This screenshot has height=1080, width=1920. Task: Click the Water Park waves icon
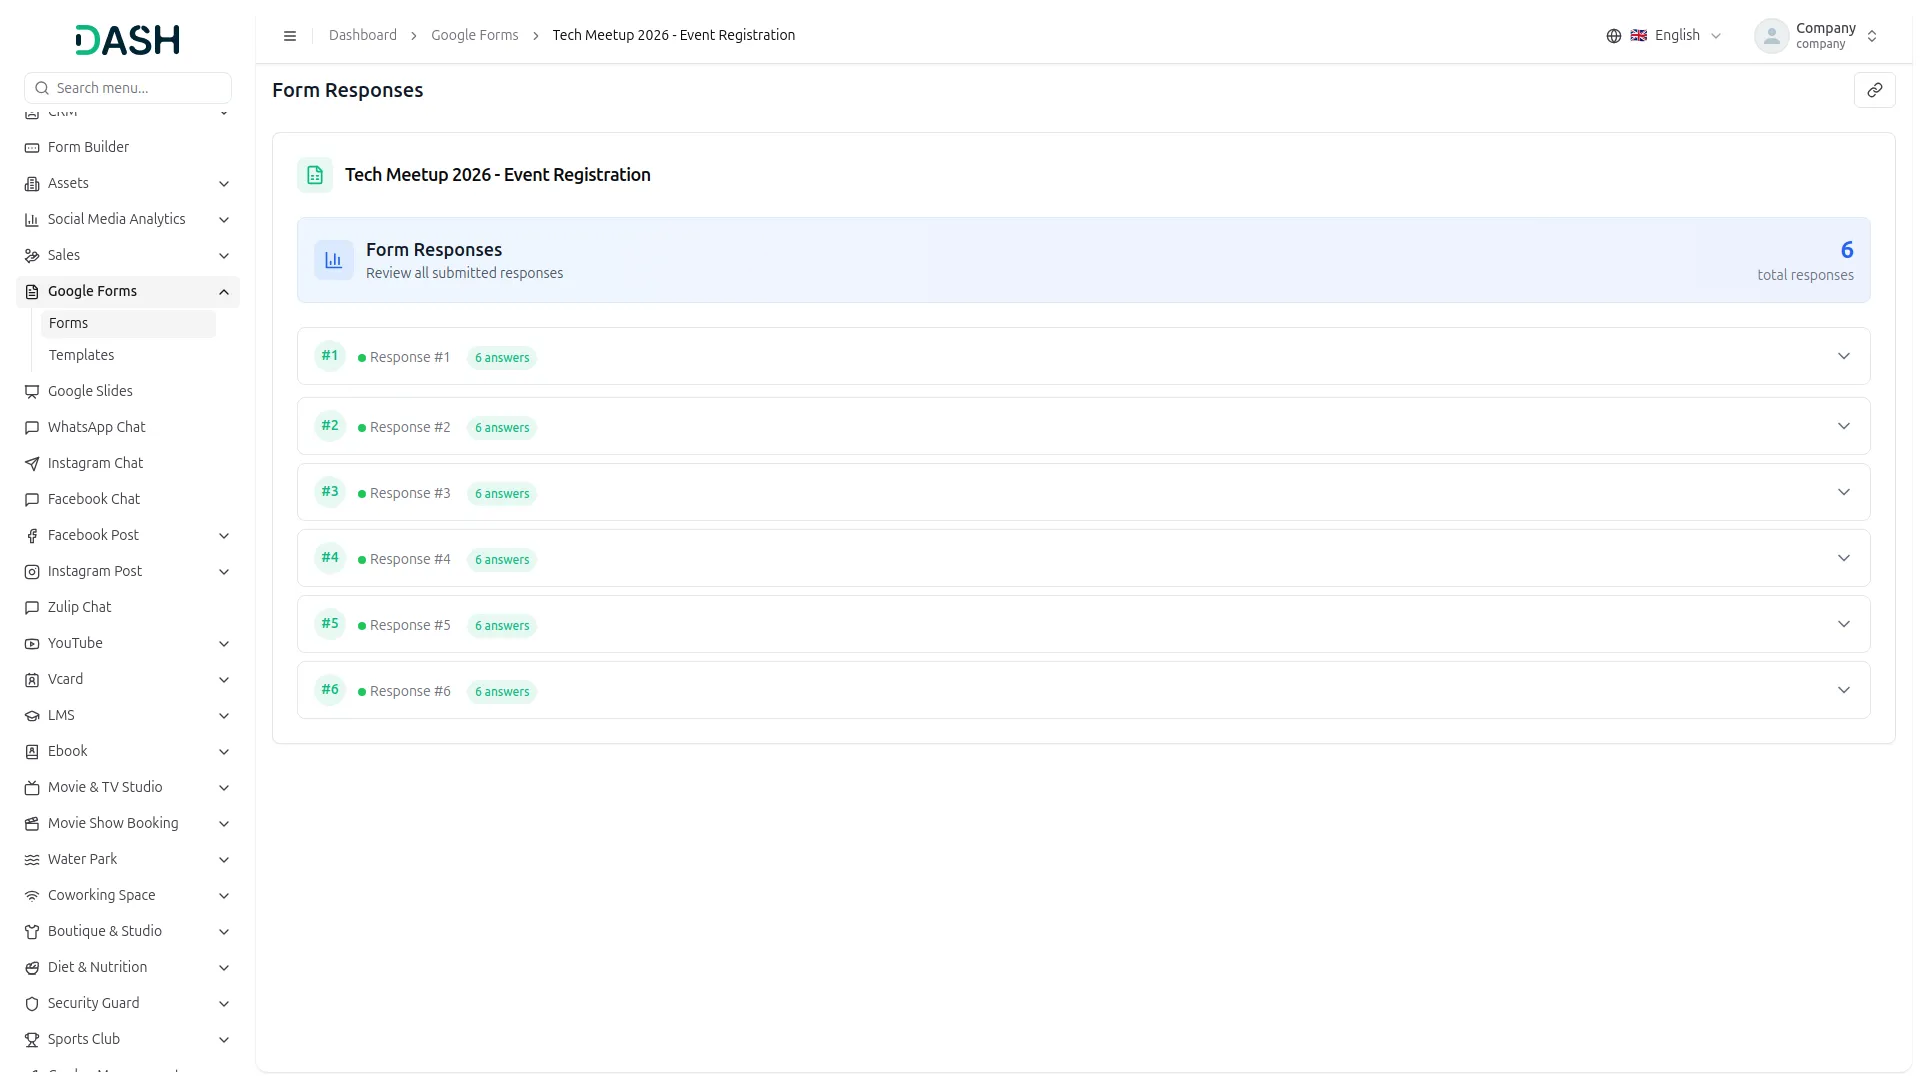[x=32, y=860]
